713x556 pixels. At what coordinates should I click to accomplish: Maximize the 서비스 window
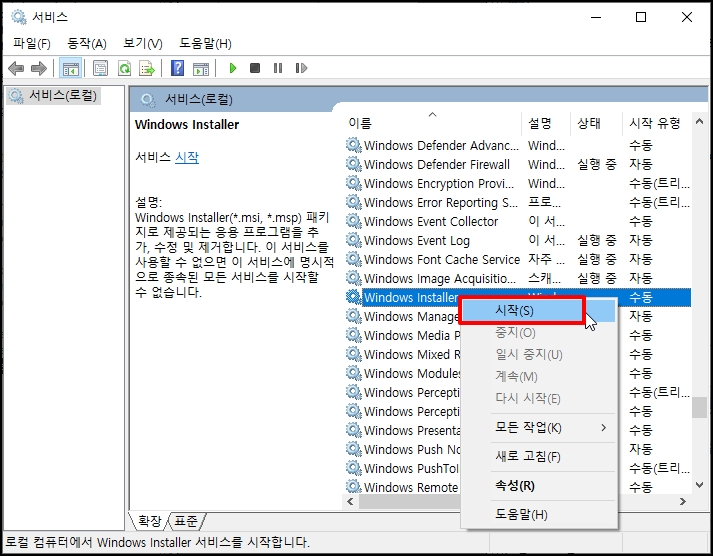click(x=641, y=17)
